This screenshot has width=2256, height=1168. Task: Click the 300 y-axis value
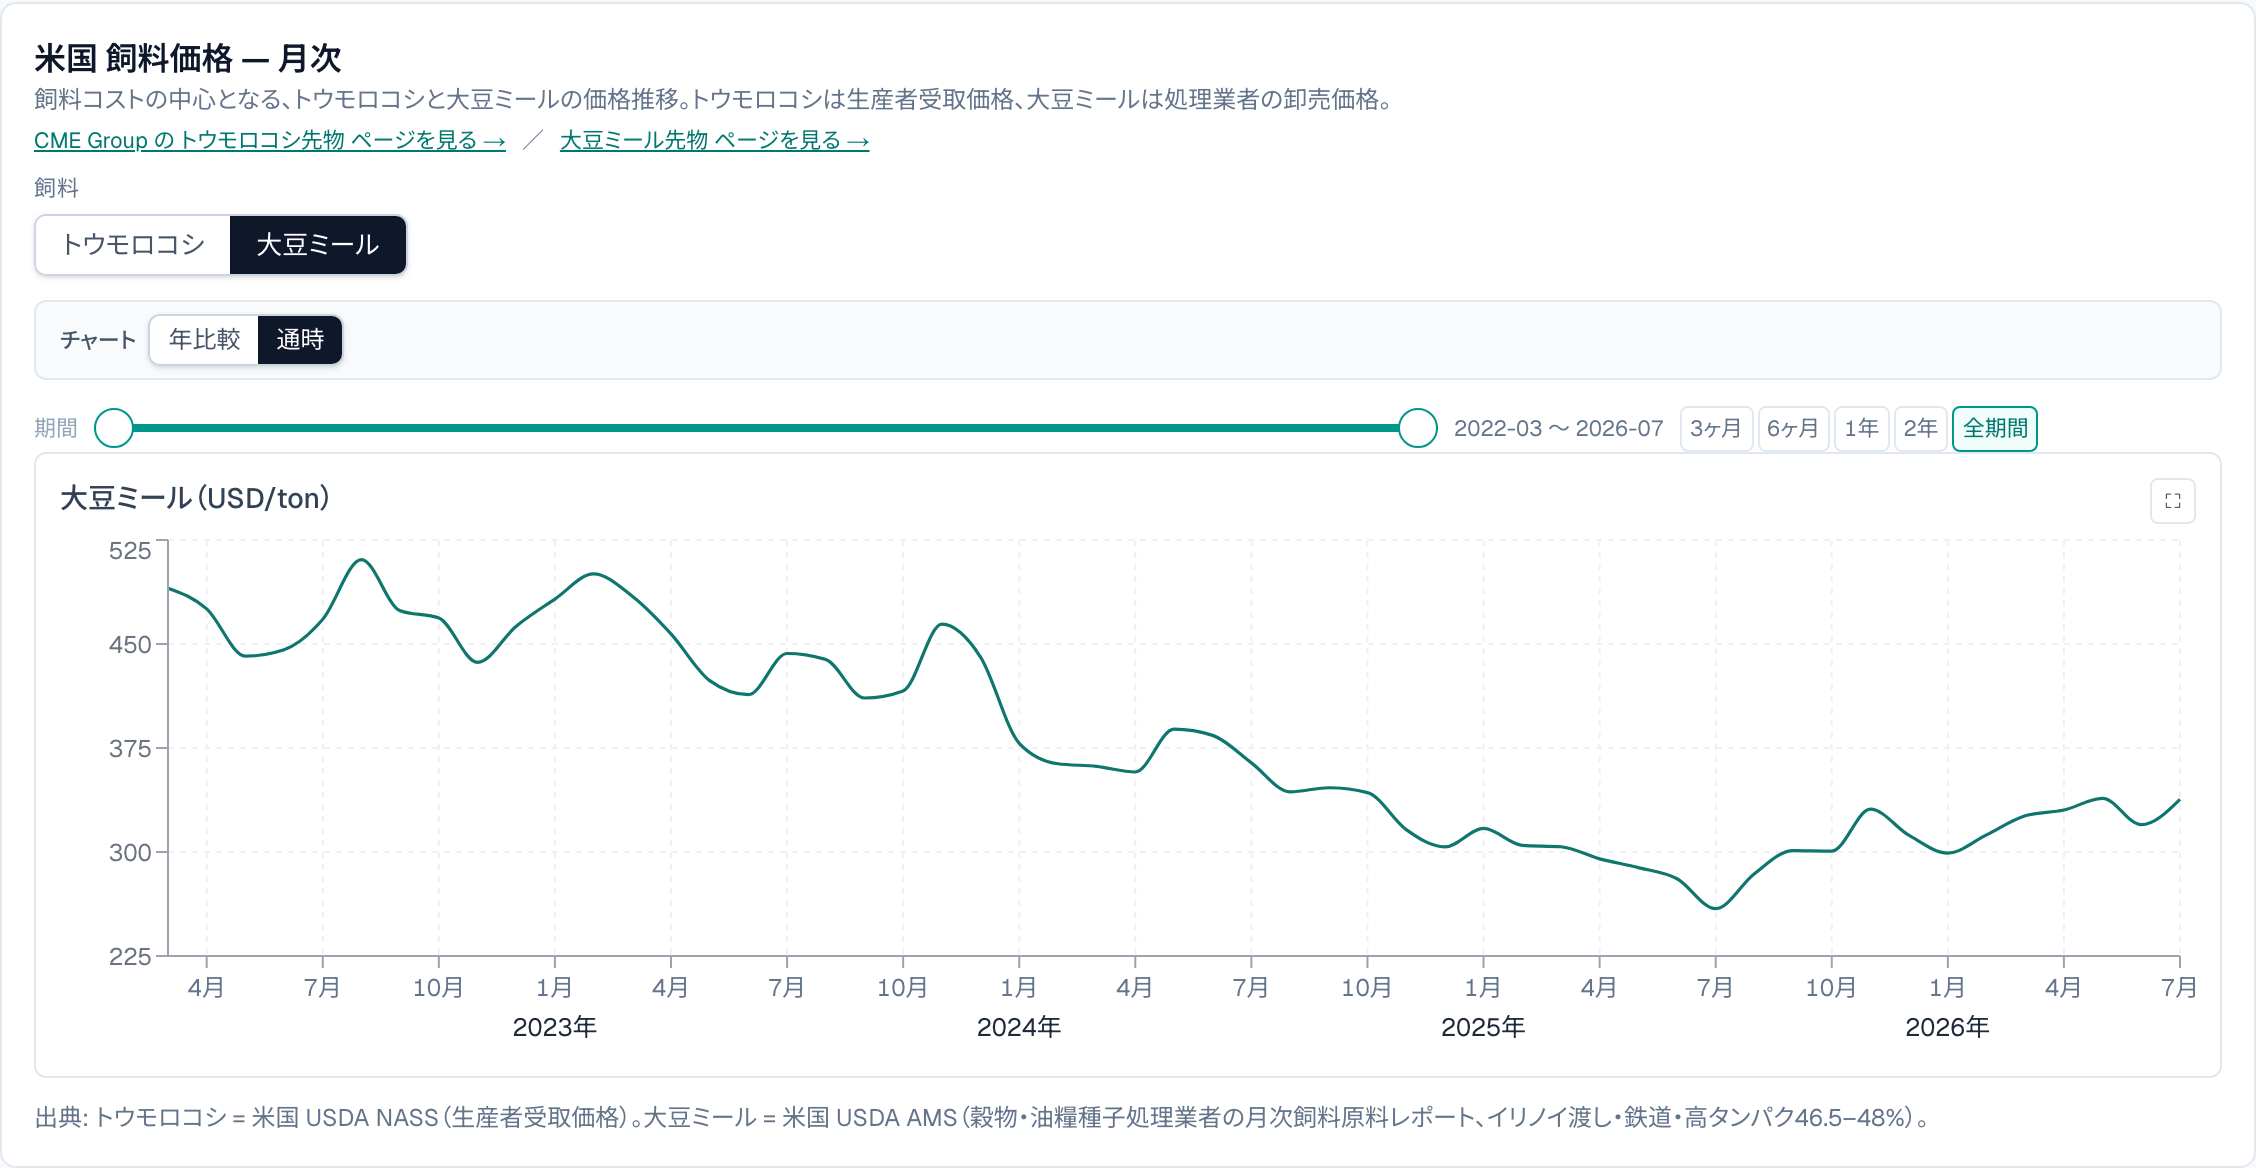coord(130,853)
